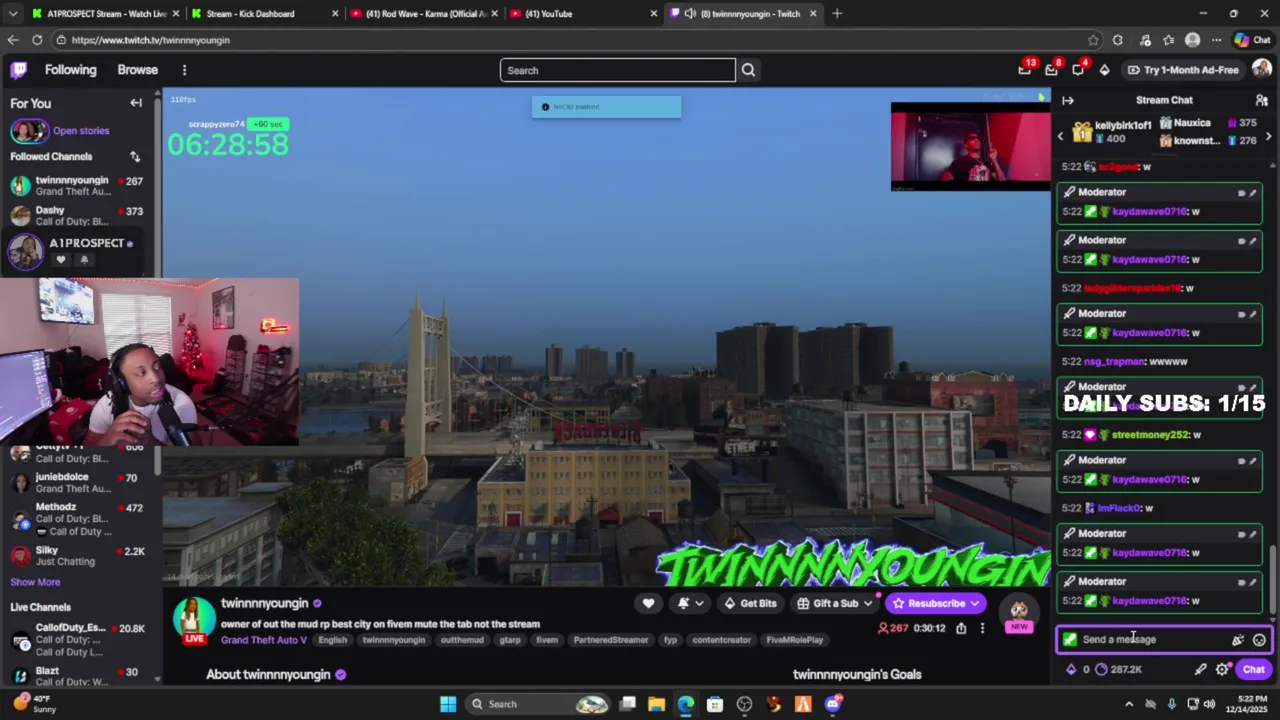
Task: Open chat settings gear icon
Action: pos(1222,670)
